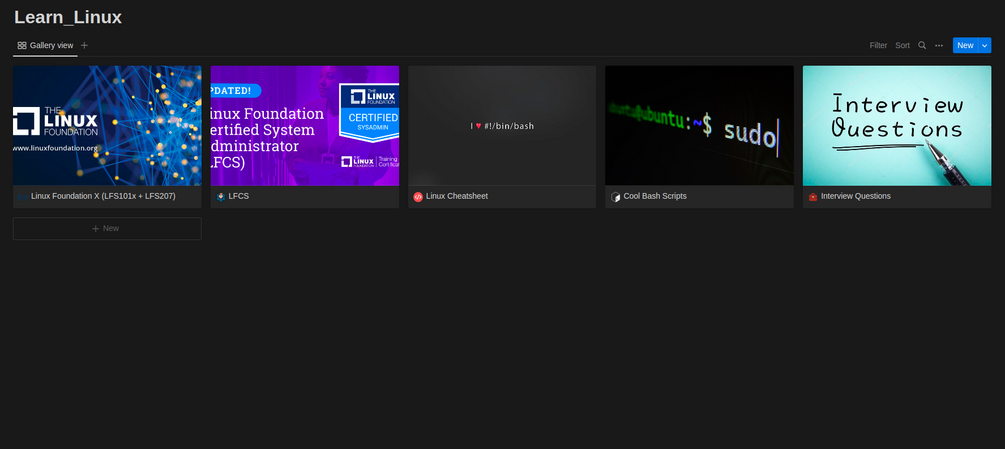
Task: Open the 'Cool Bash Scripts' card title
Action: 655,196
